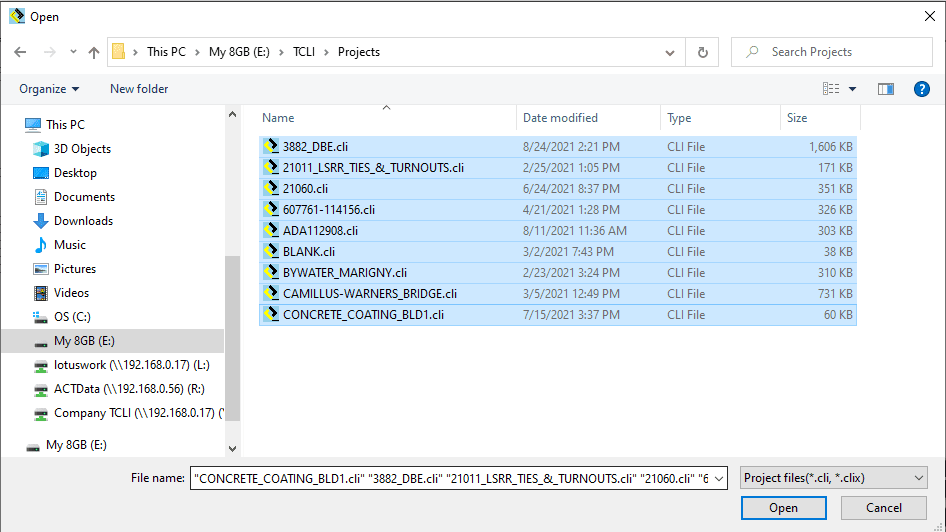The width and height of the screenshot is (946, 532).
Task: Select Projects breadcrumb segment
Action: tap(358, 52)
